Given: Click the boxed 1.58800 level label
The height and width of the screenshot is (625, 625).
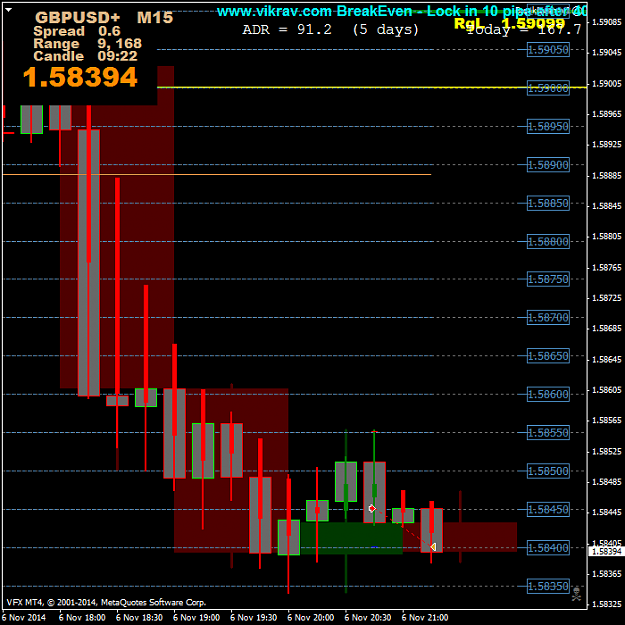Looking at the screenshot, I should pos(548,242).
